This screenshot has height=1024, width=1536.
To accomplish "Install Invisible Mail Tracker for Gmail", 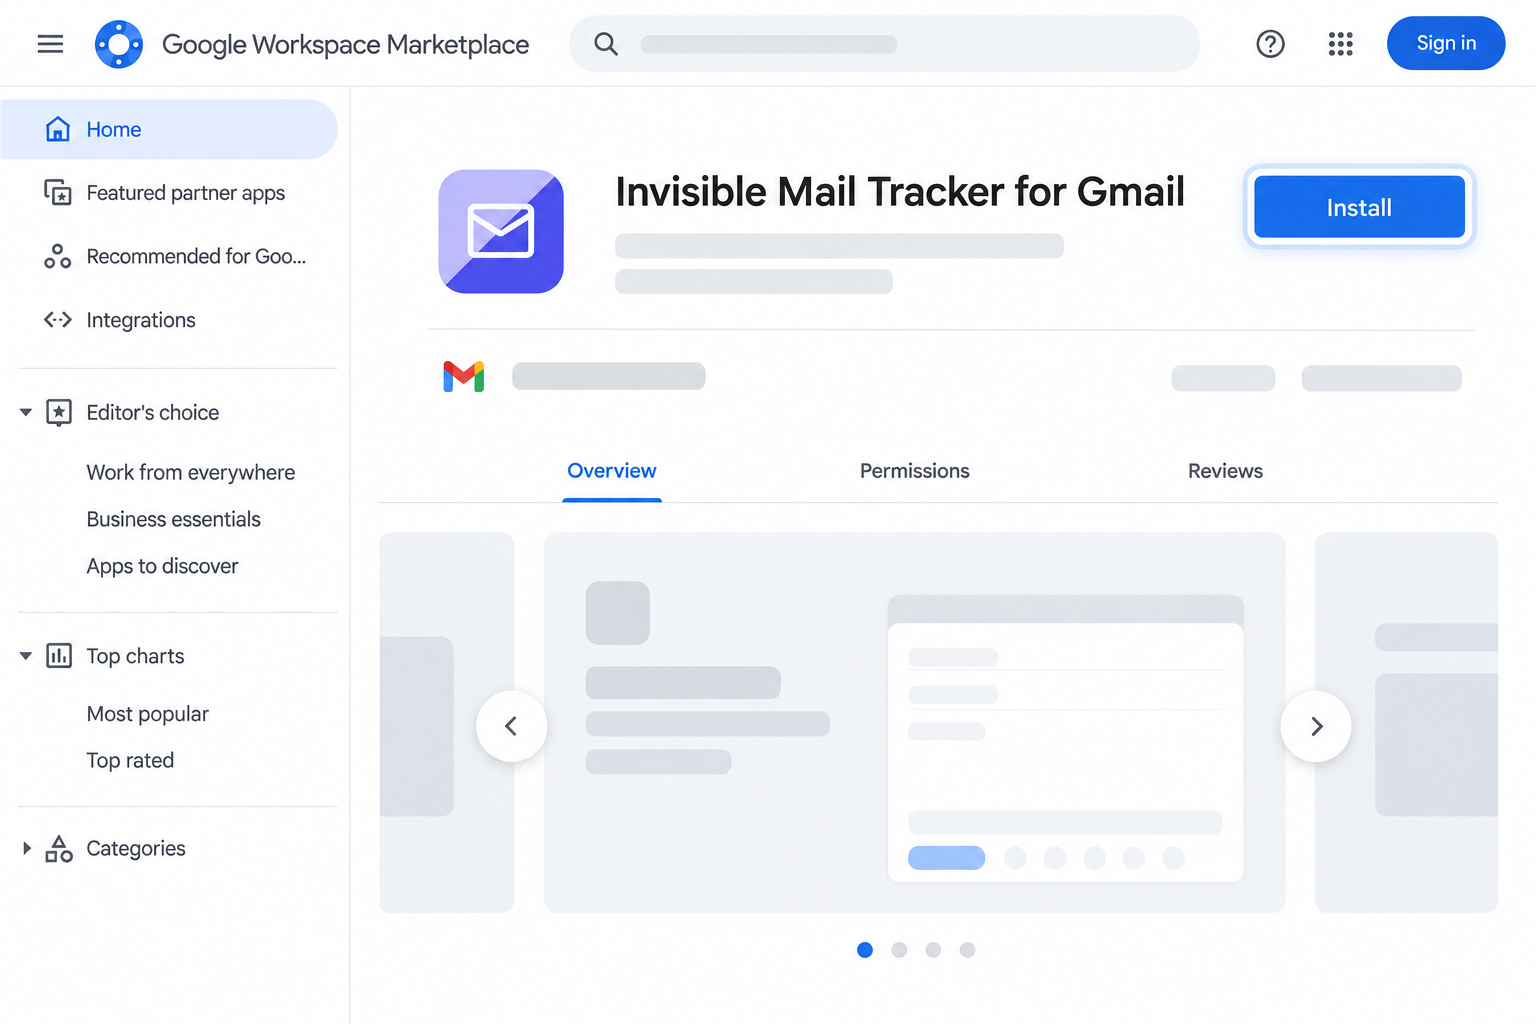I will (1359, 207).
